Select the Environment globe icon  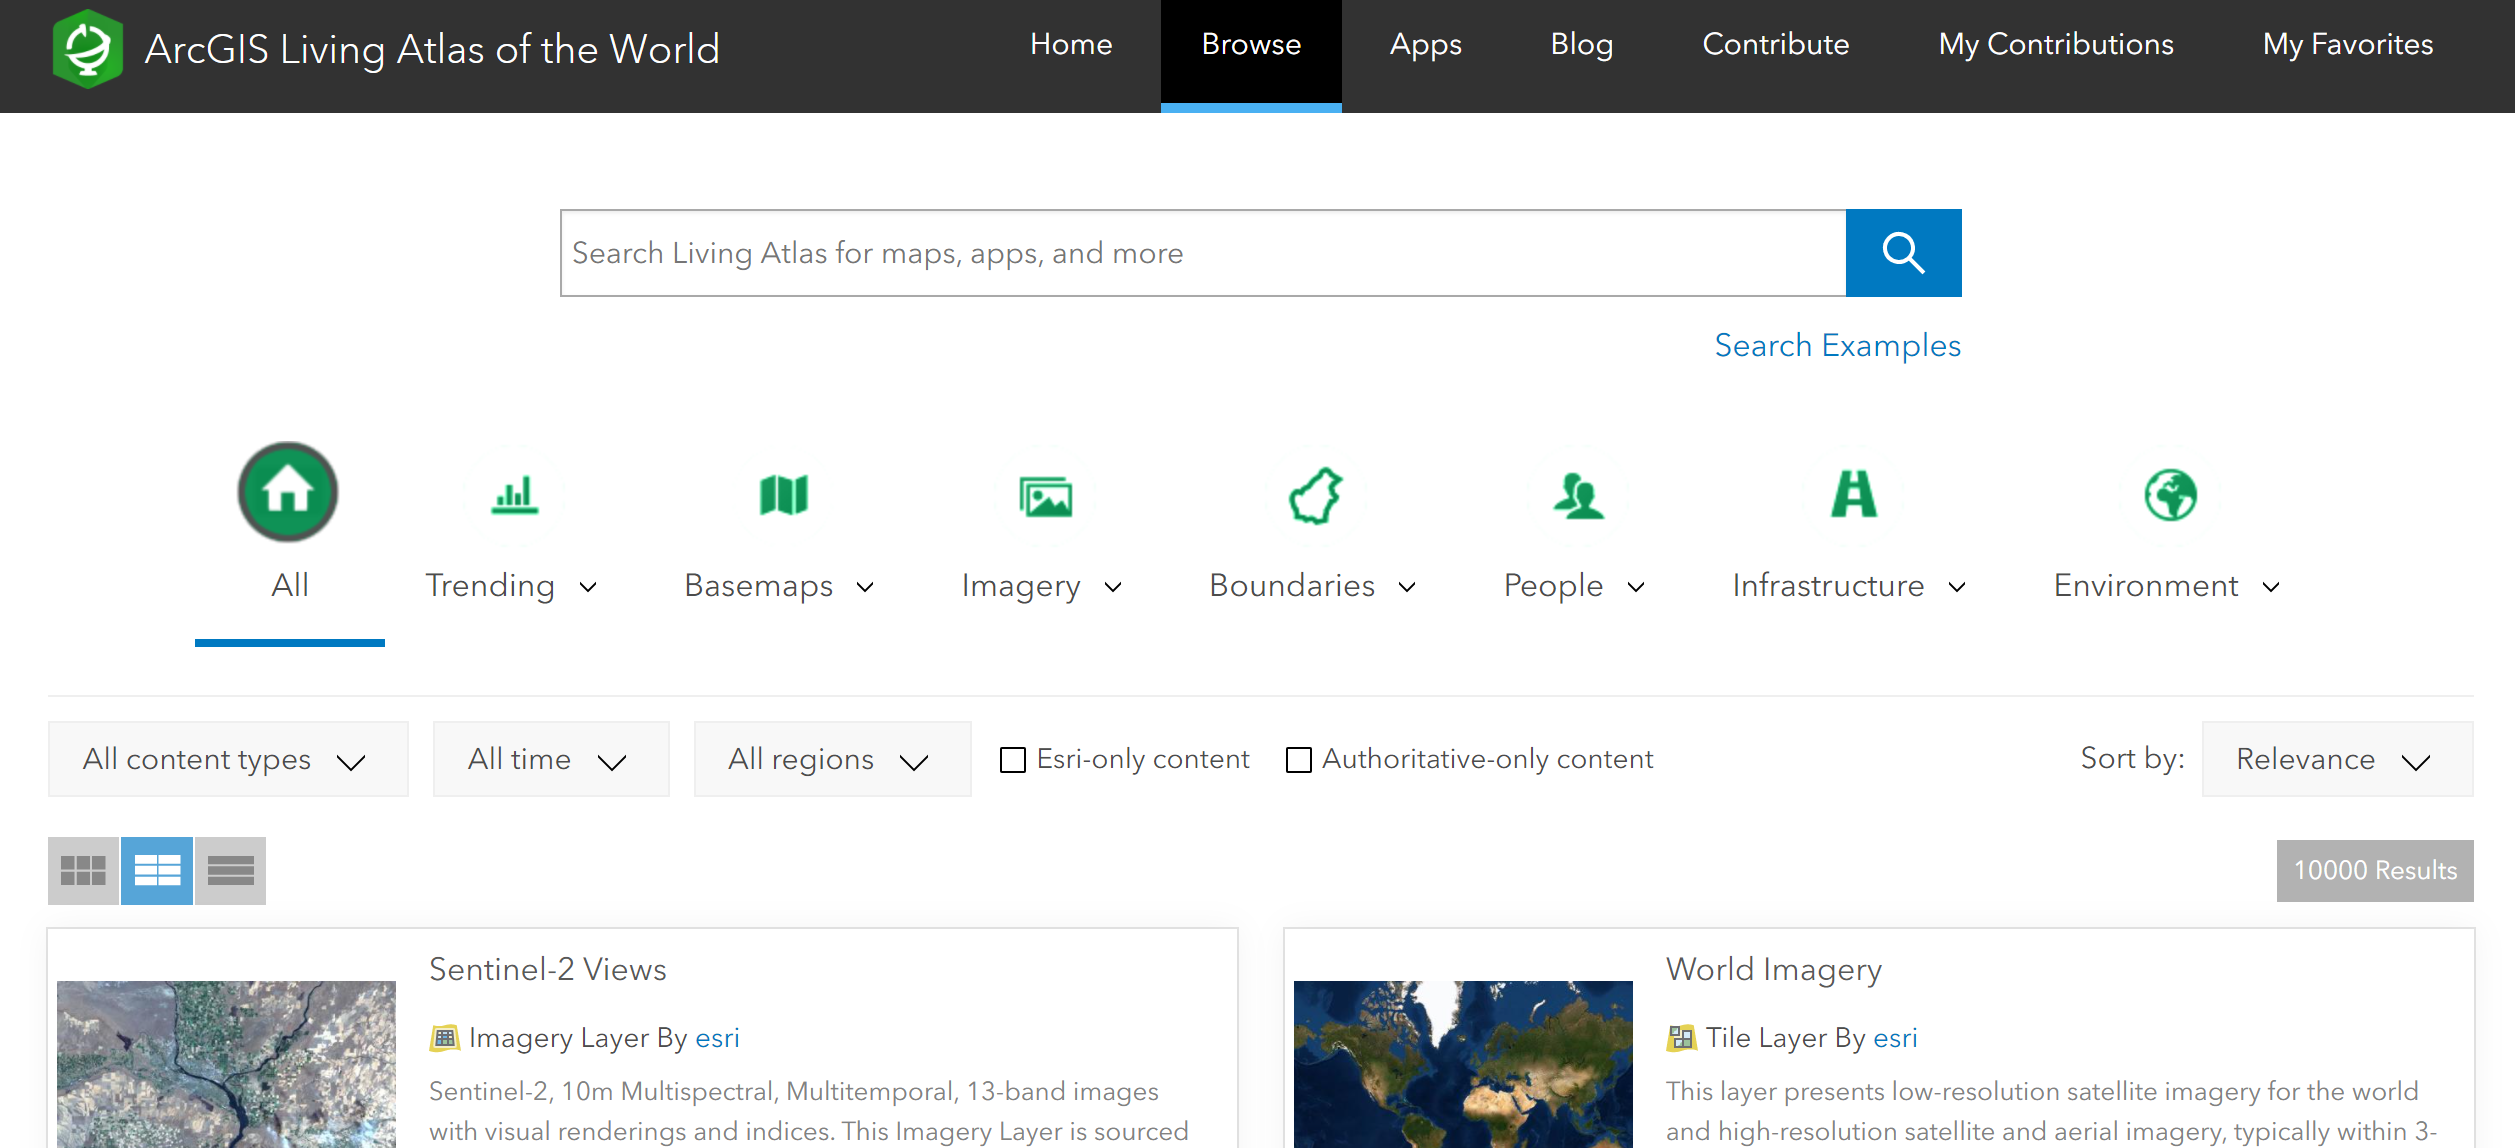coord(2170,495)
